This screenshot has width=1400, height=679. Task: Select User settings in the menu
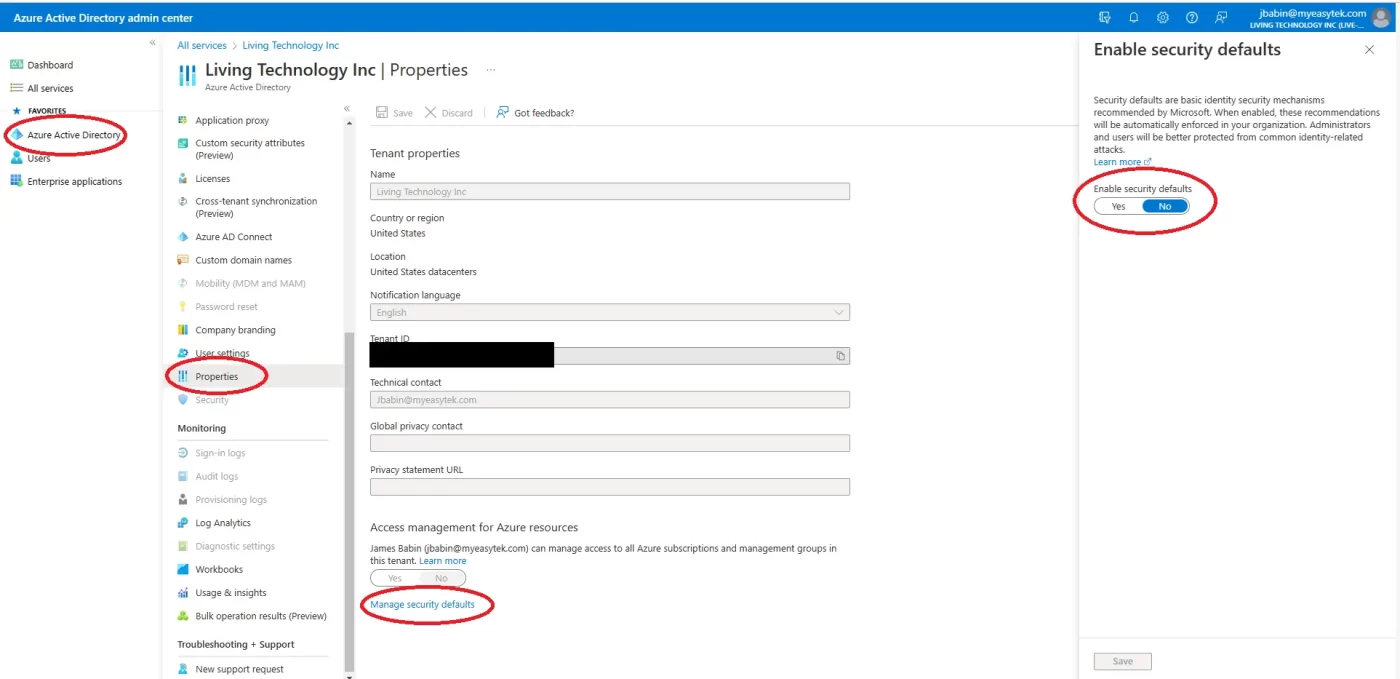(223, 353)
